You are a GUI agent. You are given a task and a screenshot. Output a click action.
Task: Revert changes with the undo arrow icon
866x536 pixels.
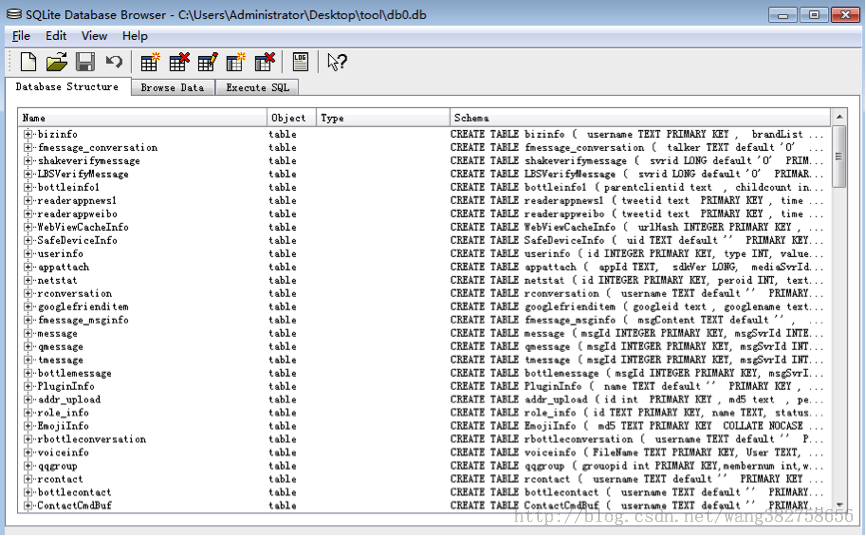tap(114, 61)
